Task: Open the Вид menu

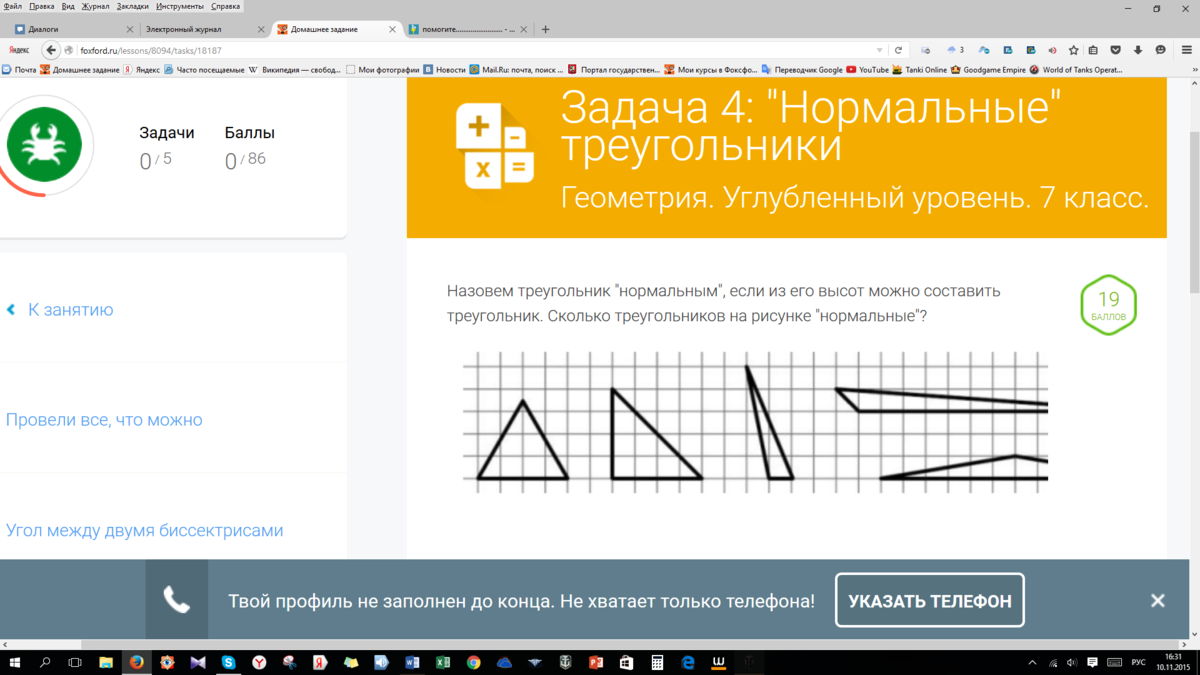Action: coord(68,6)
